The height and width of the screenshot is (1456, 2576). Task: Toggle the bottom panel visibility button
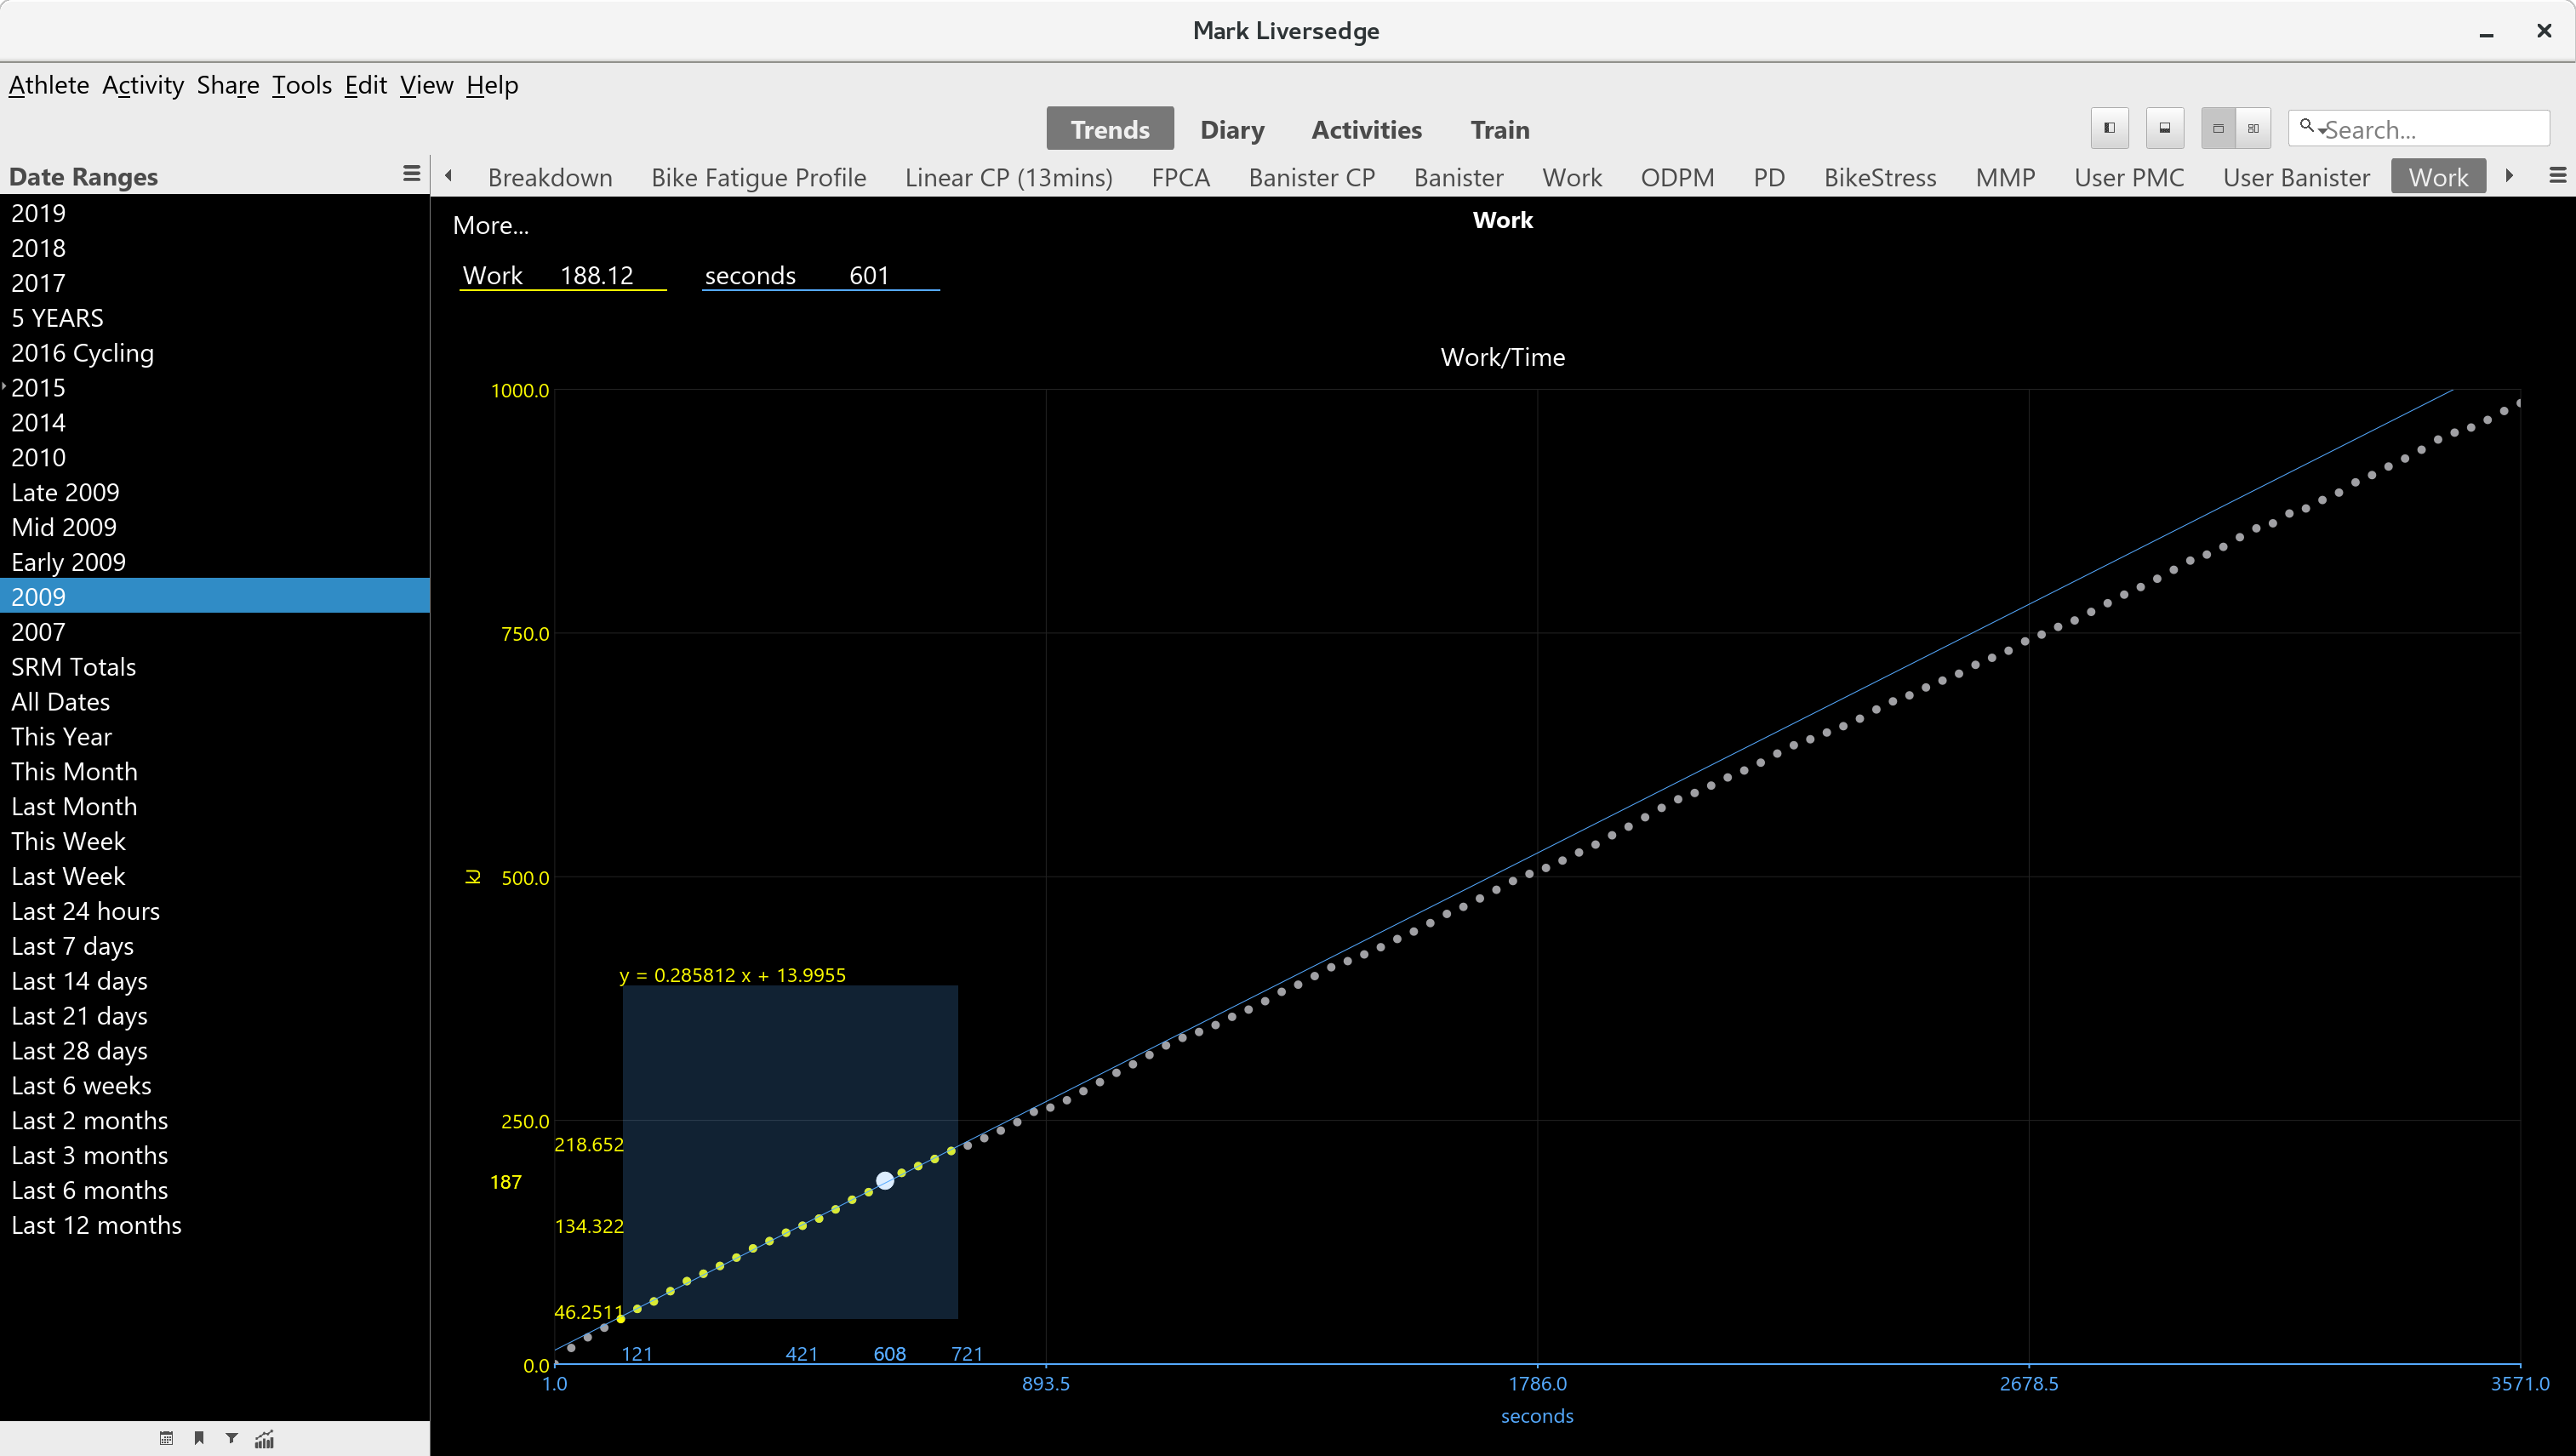pyautogui.click(x=2164, y=128)
